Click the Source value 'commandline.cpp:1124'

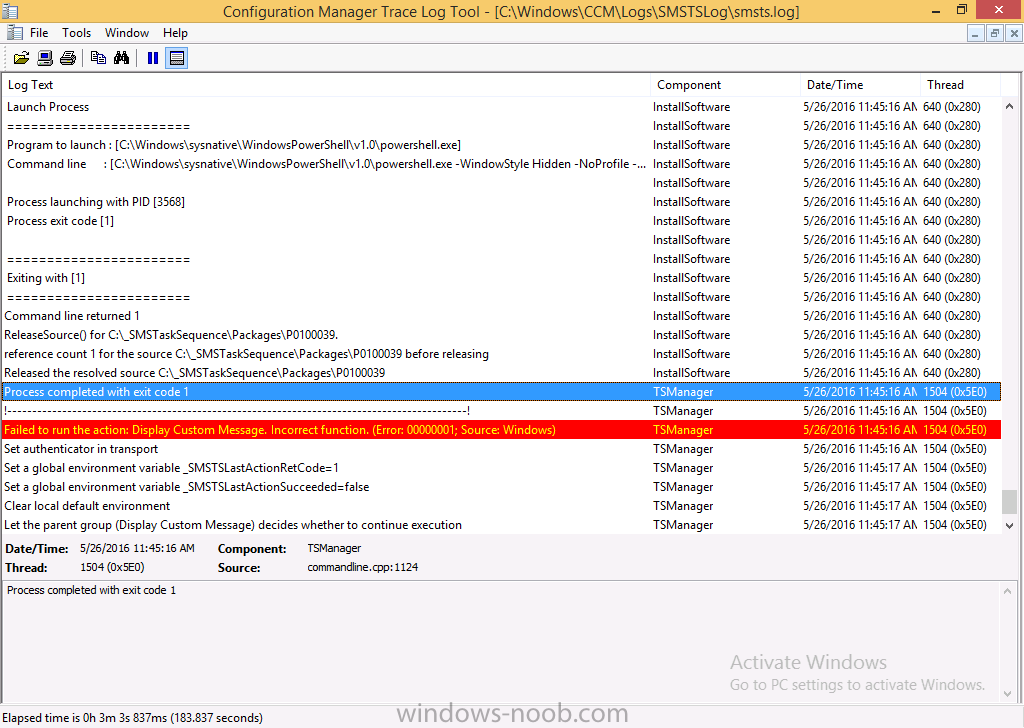[362, 567]
